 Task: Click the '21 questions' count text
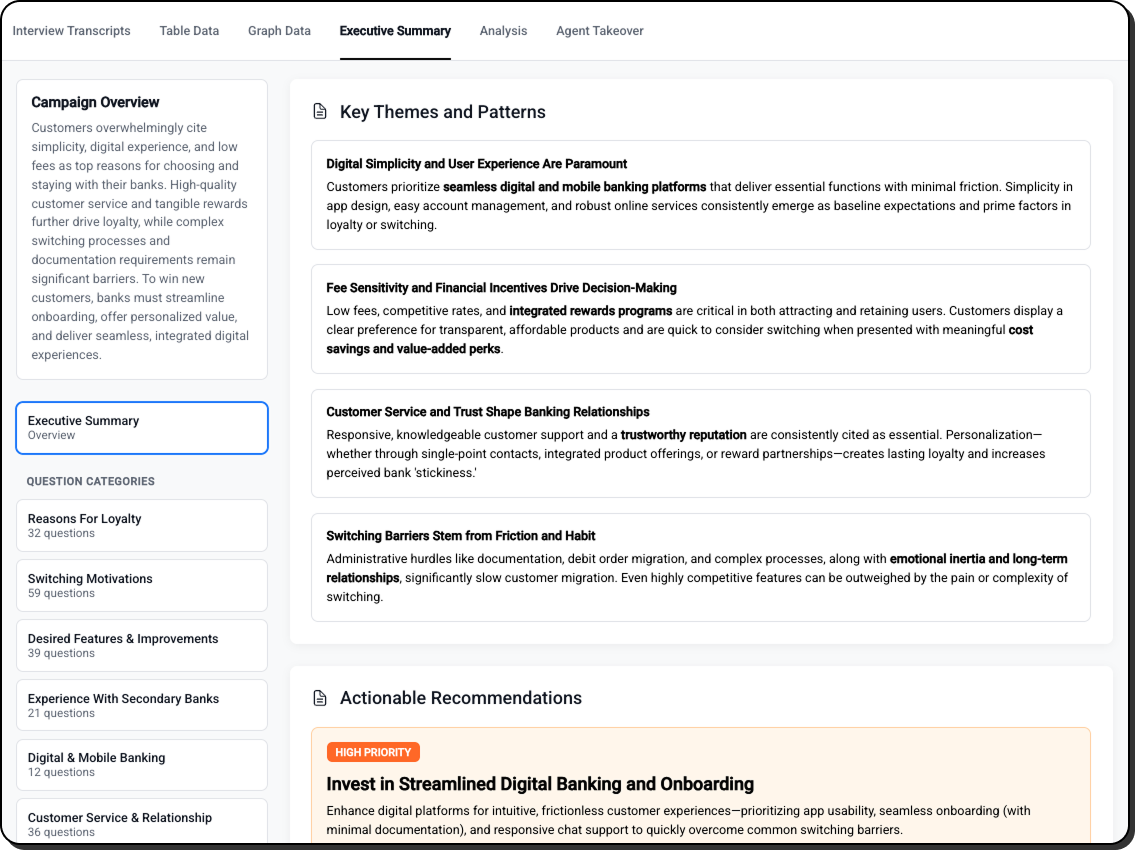pyautogui.click(x=61, y=714)
